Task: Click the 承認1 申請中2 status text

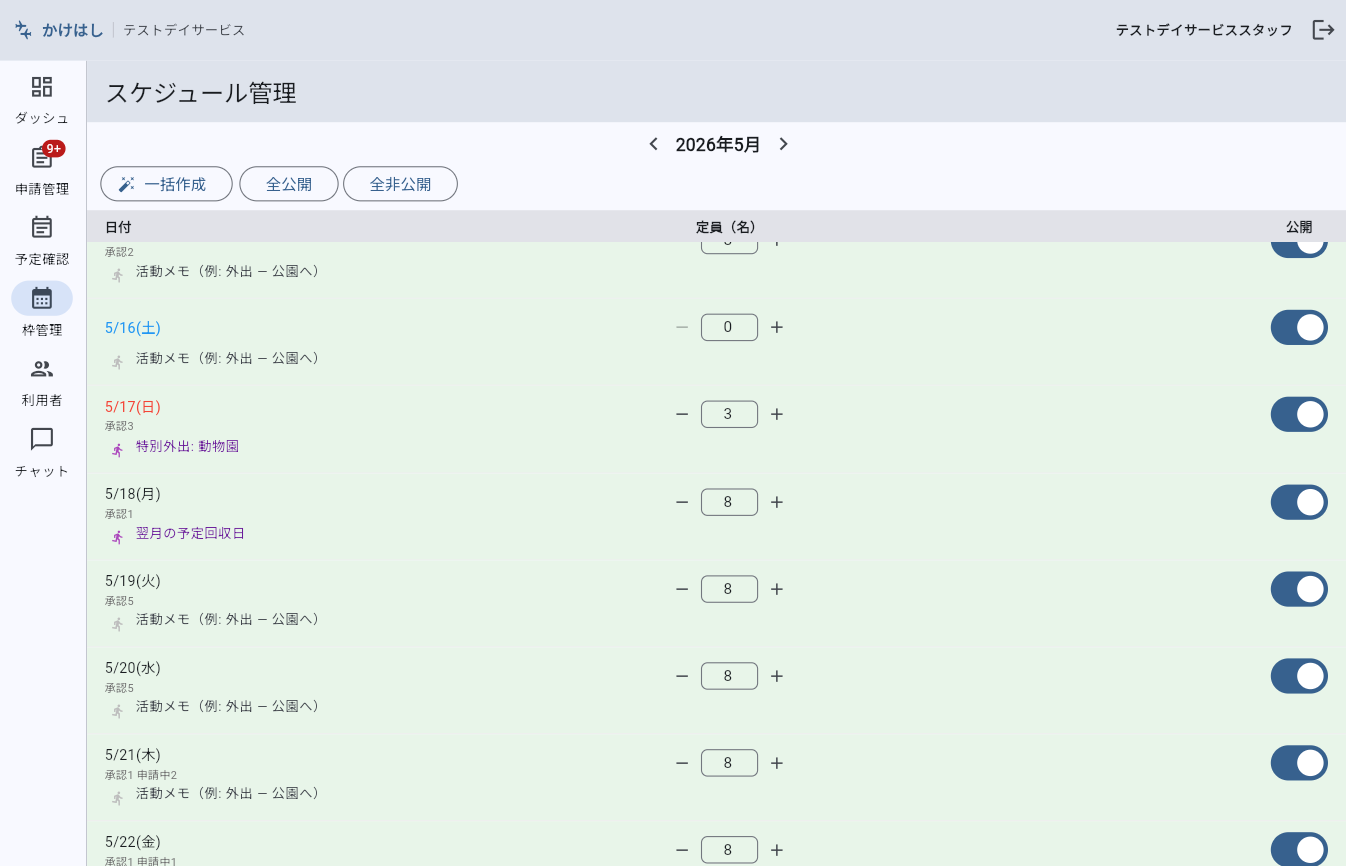Action: [141, 775]
